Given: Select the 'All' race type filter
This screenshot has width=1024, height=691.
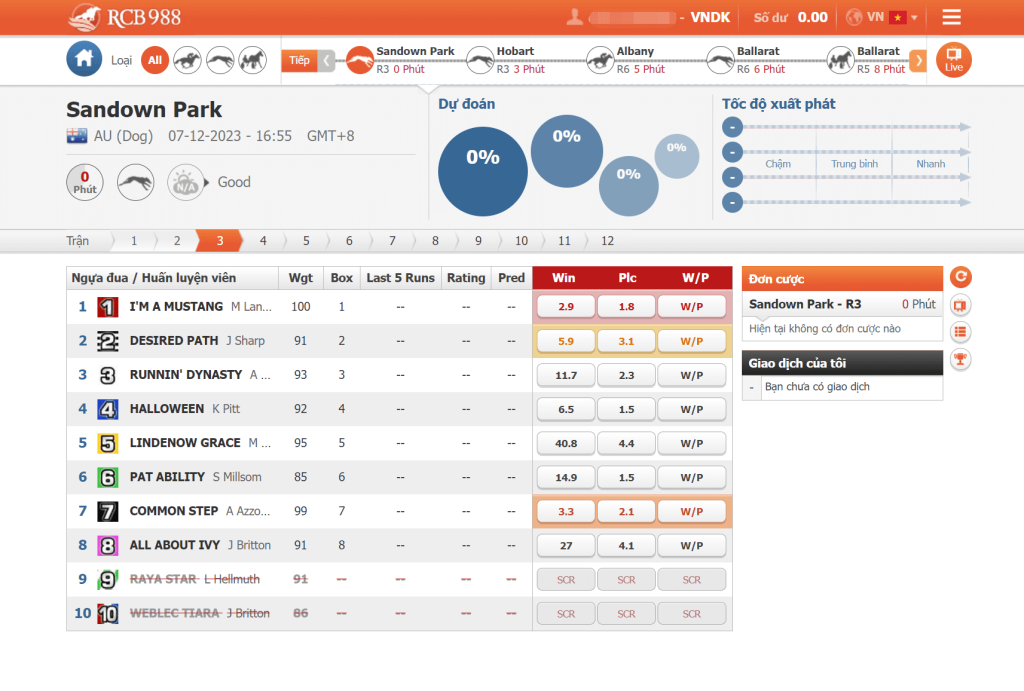Looking at the screenshot, I should [154, 60].
